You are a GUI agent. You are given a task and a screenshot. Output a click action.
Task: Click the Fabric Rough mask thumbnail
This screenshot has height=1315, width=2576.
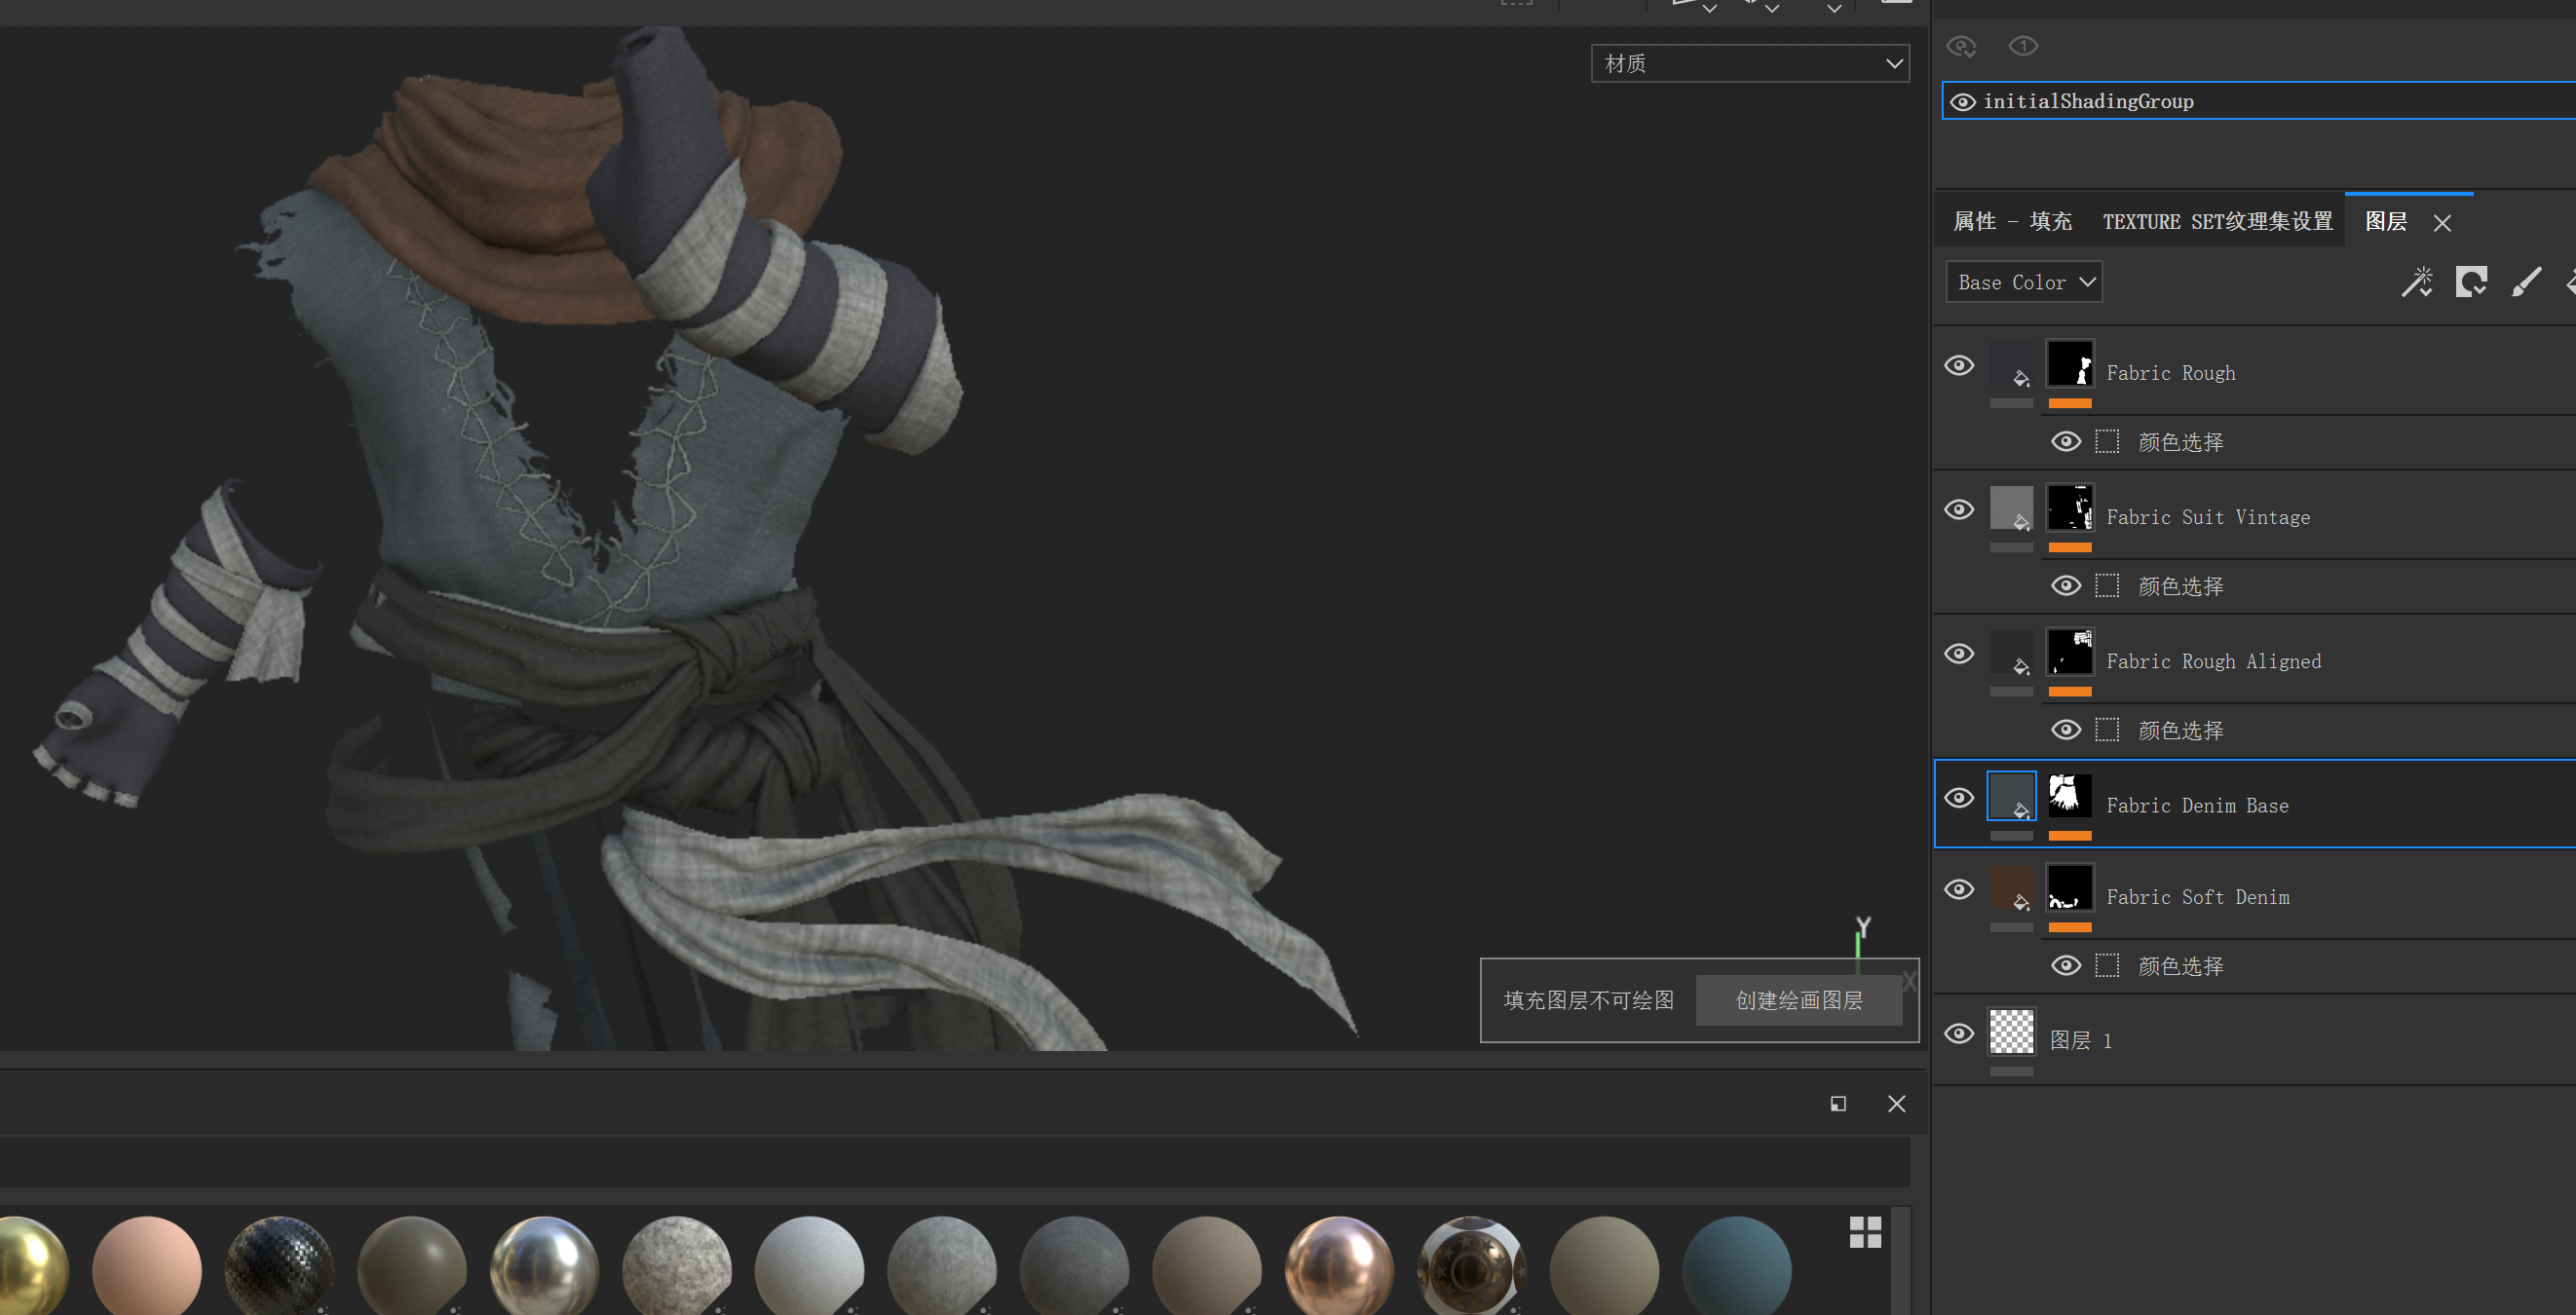(2070, 364)
